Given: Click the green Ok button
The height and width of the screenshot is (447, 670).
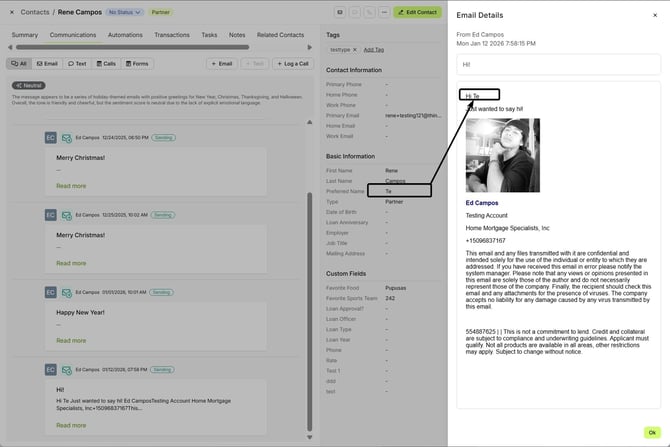Looking at the screenshot, I should (651, 432).
